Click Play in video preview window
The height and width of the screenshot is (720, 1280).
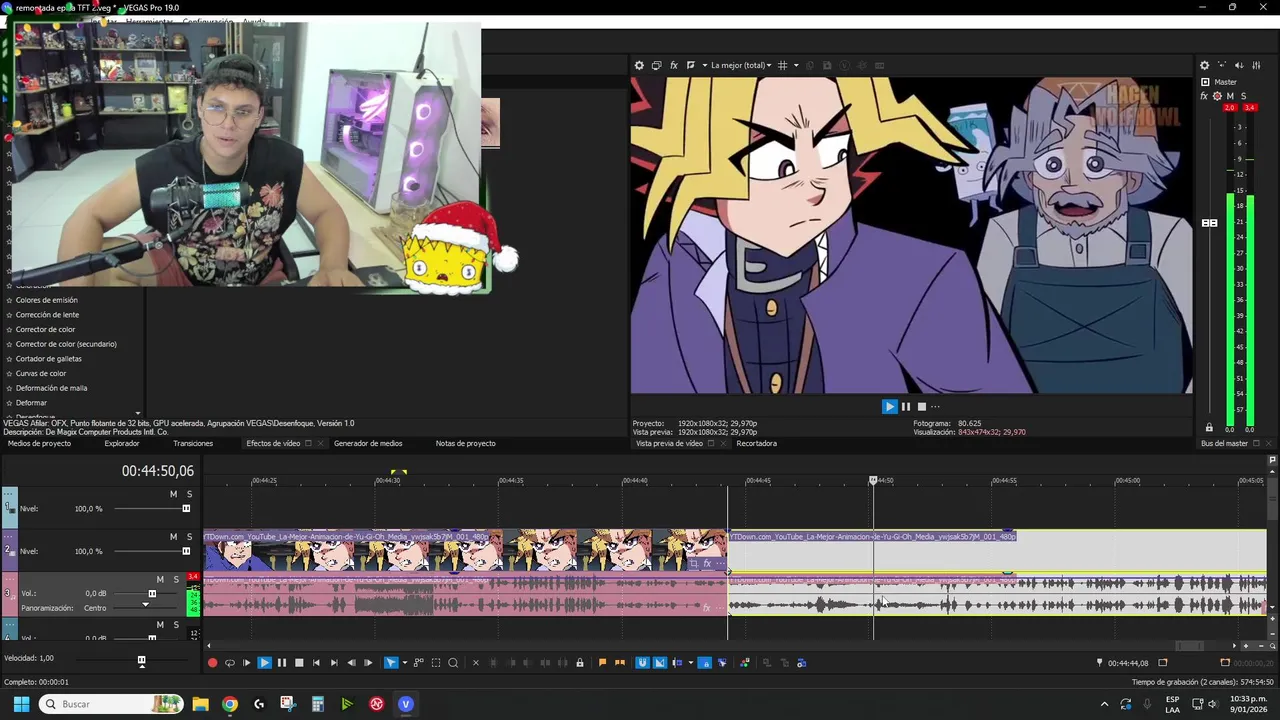pos(889,406)
